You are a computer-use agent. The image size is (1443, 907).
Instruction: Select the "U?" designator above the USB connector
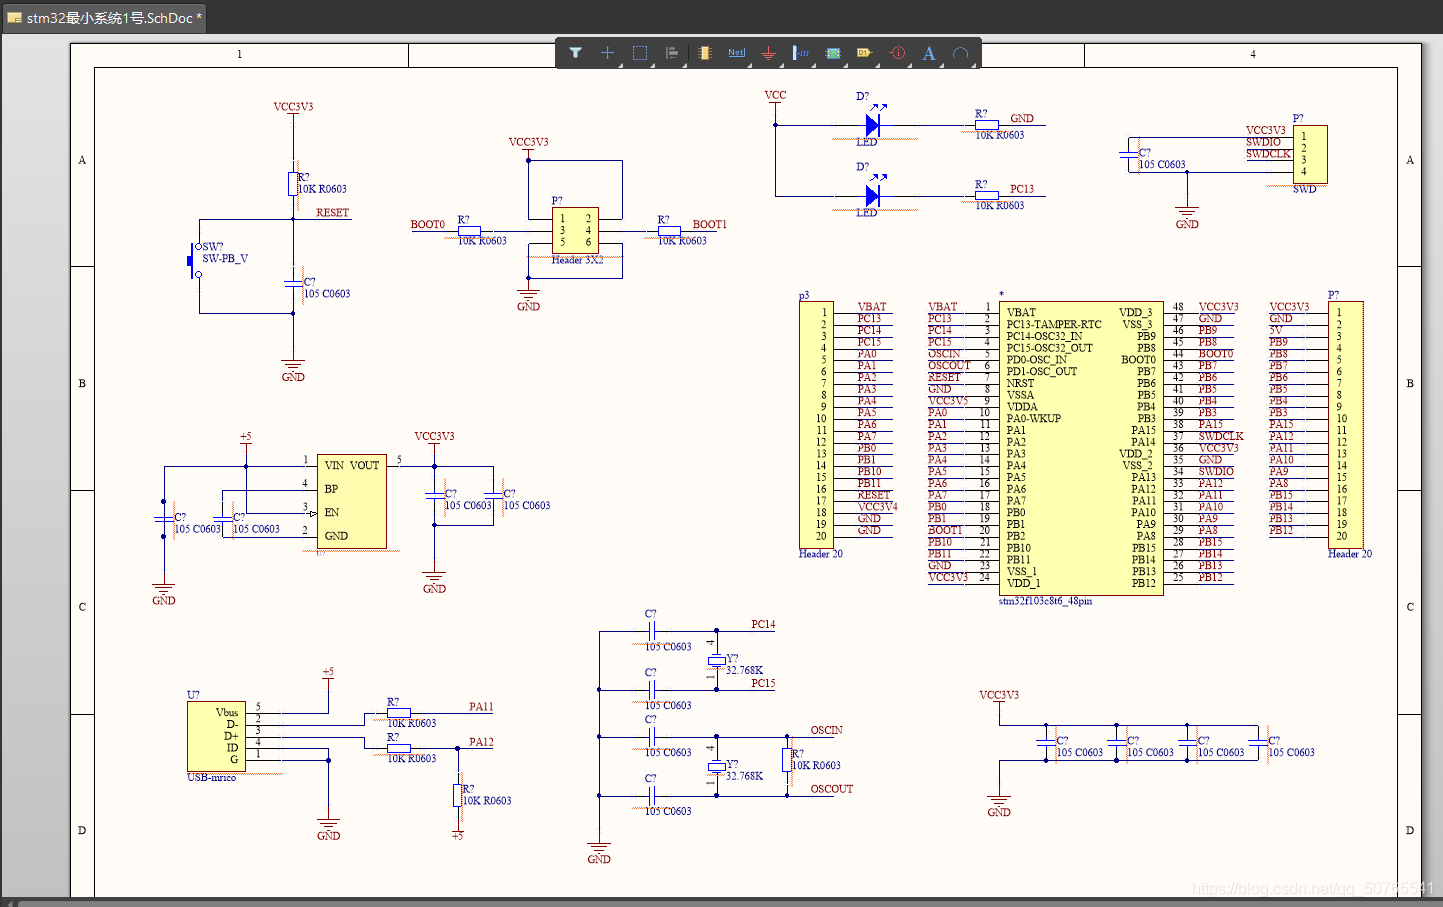click(193, 695)
